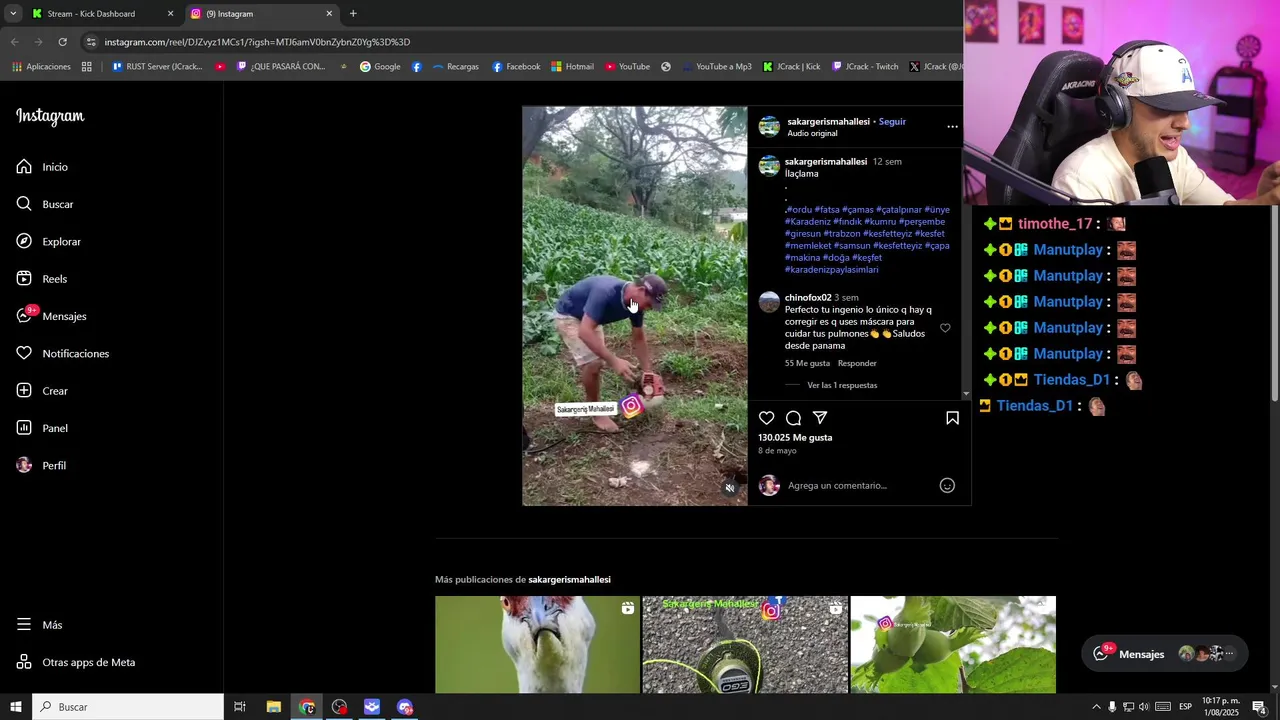Reload the current page
Viewport: 1280px width, 720px height.
[x=62, y=42]
